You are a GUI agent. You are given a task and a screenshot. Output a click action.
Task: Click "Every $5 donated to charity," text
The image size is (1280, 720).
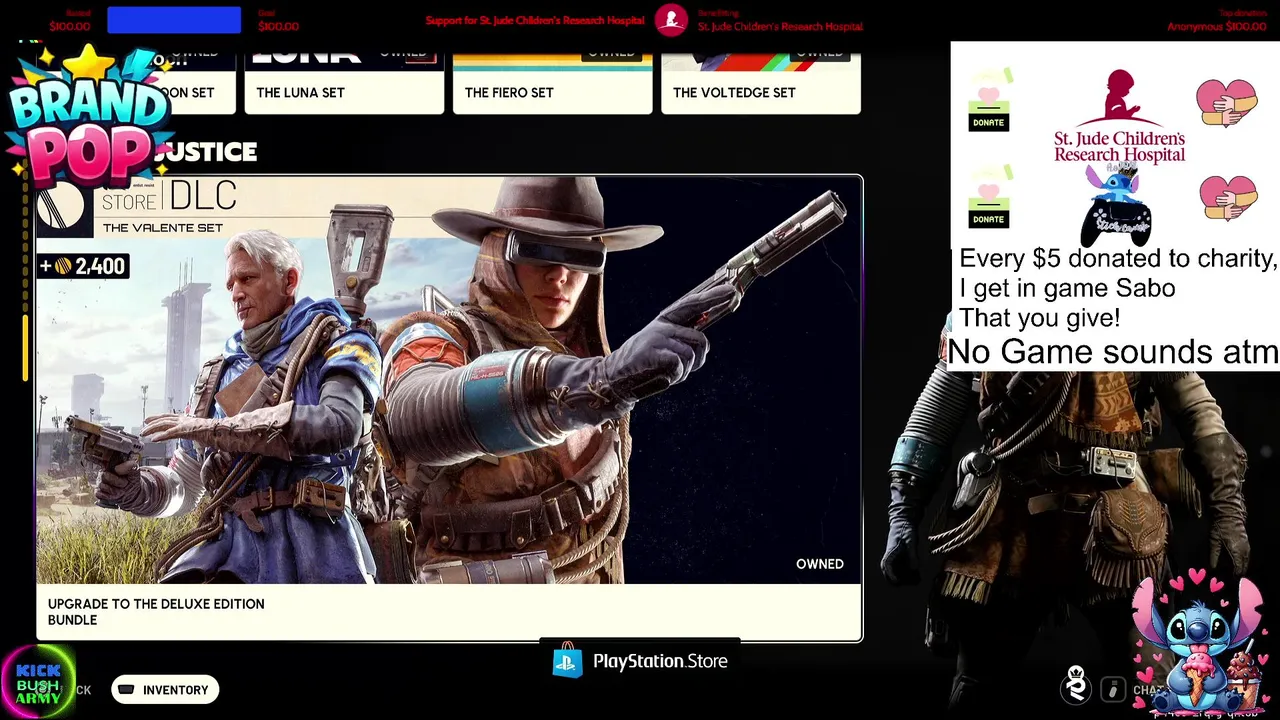tap(1118, 258)
